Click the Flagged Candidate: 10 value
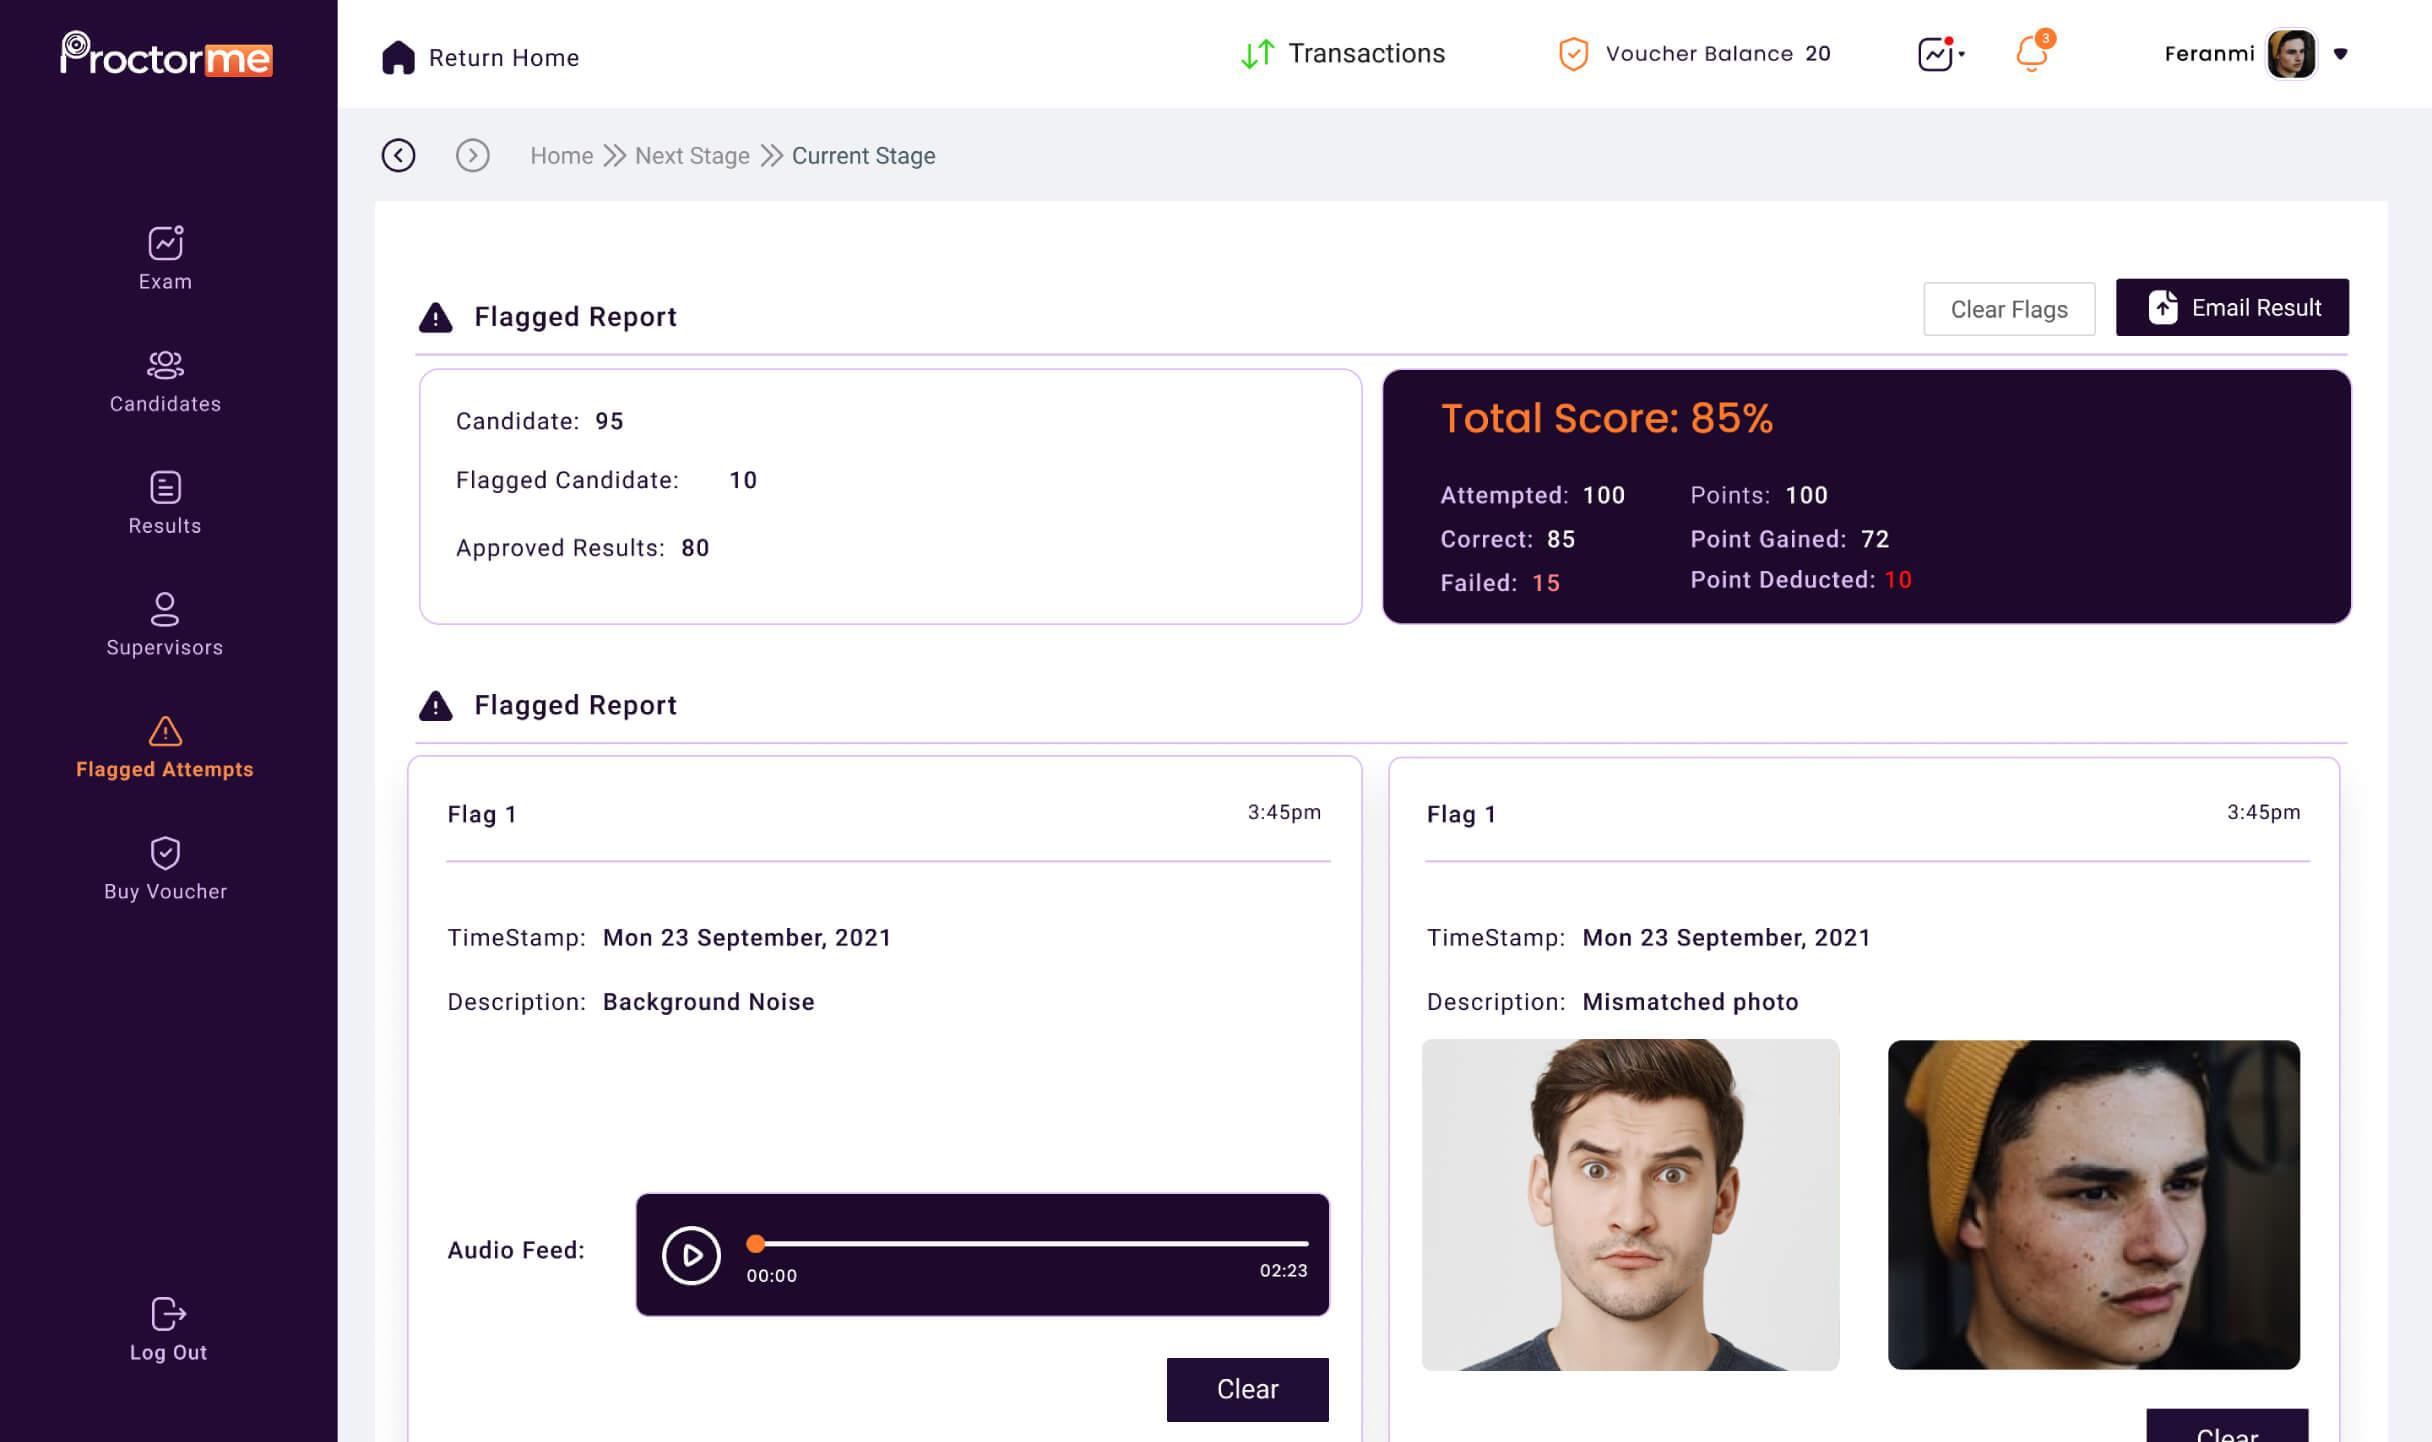Image resolution: width=2432 pixels, height=1442 pixels. pyautogui.click(x=743, y=480)
